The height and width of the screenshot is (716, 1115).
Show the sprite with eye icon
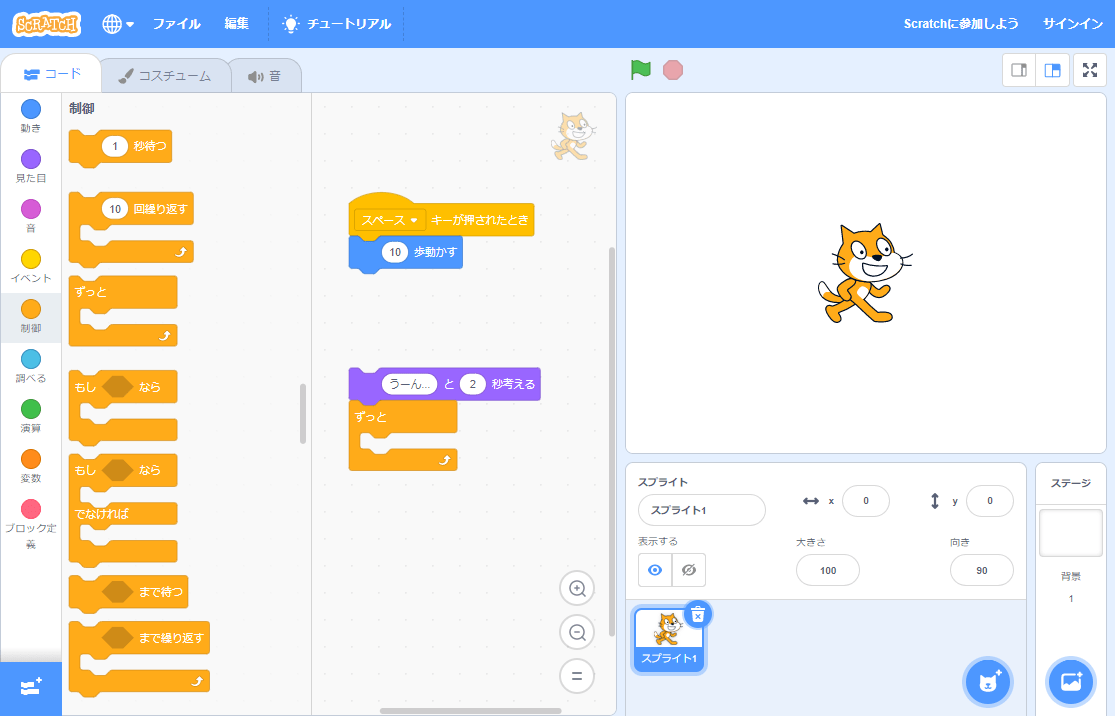click(655, 570)
